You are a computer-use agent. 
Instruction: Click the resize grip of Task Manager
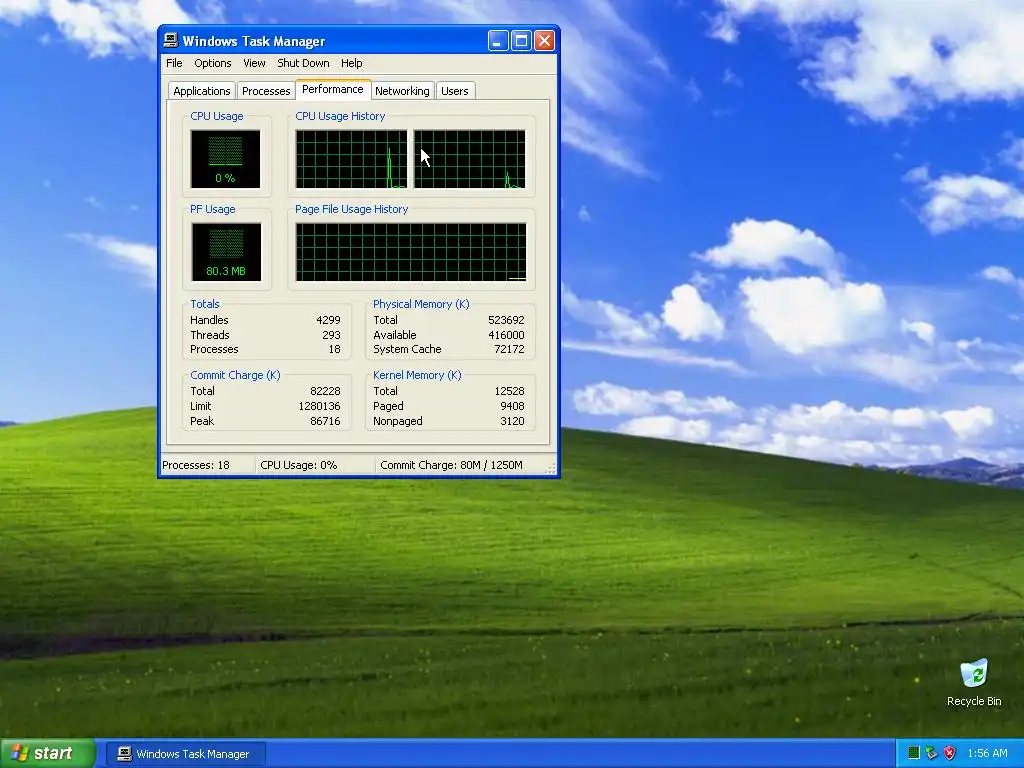[x=551, y=468]
